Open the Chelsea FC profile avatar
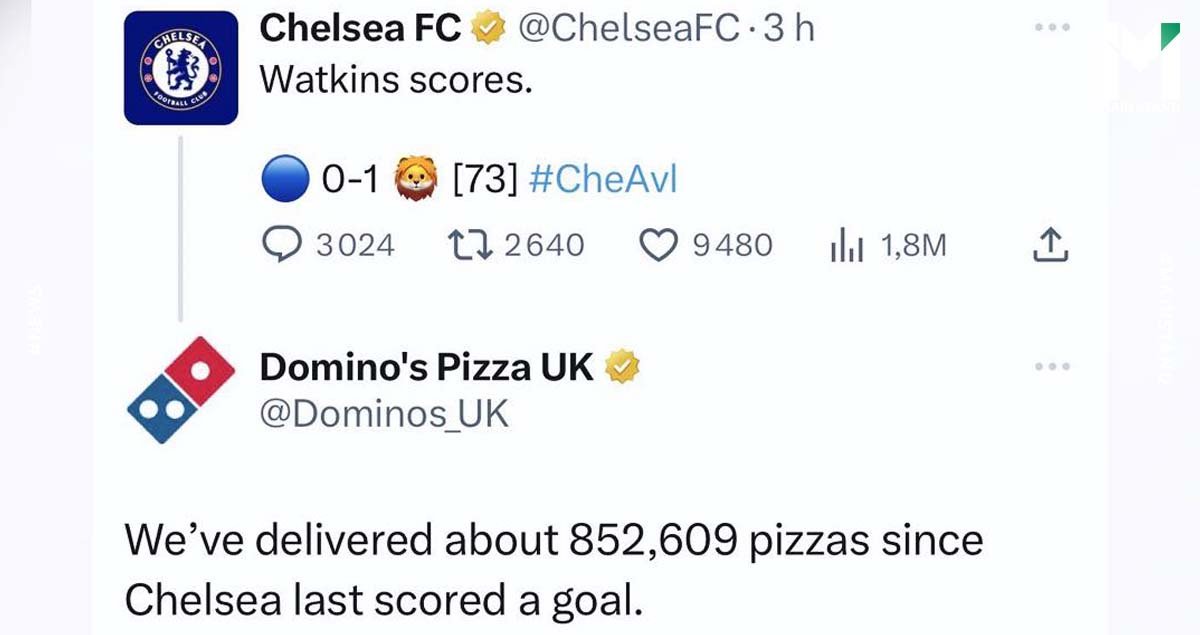Viewport: 1200px width, 635px height. pos(181,69)
